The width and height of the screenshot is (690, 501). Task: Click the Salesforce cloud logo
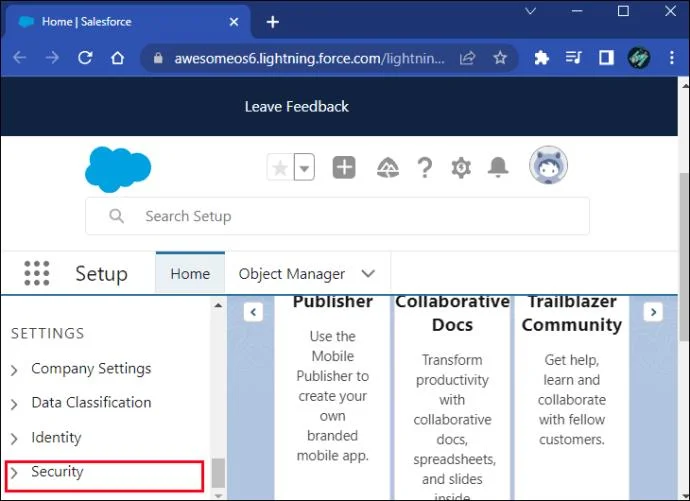point(118,169)
